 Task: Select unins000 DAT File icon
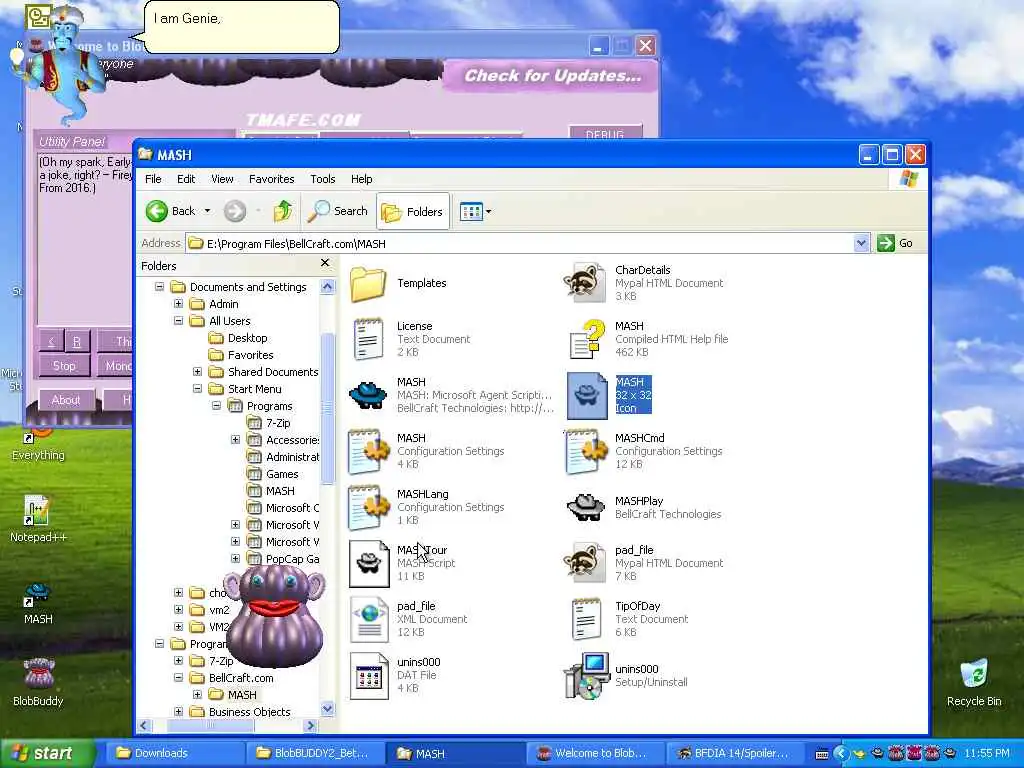(x=369, y=676)
